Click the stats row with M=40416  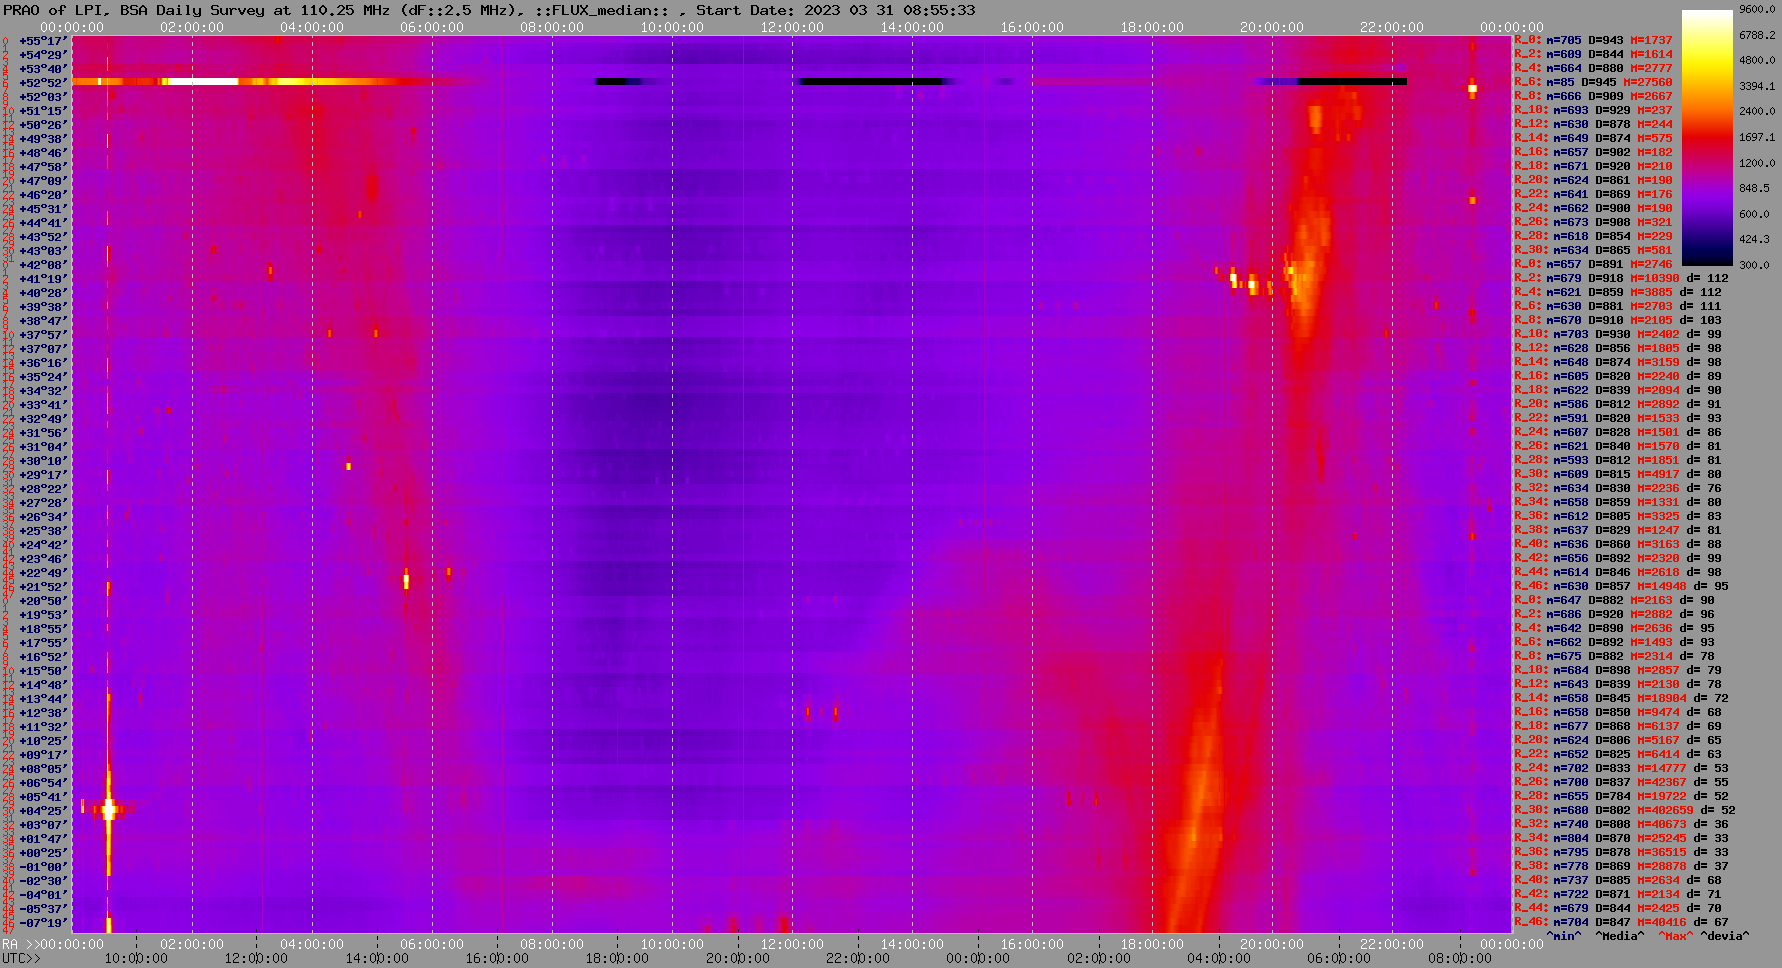point(1621,922)
